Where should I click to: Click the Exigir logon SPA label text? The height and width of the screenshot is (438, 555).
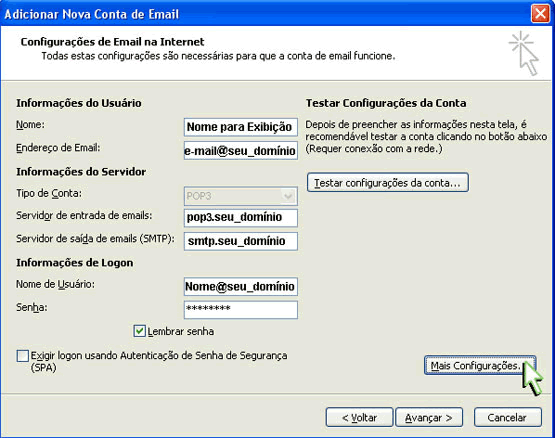(159, 361)
